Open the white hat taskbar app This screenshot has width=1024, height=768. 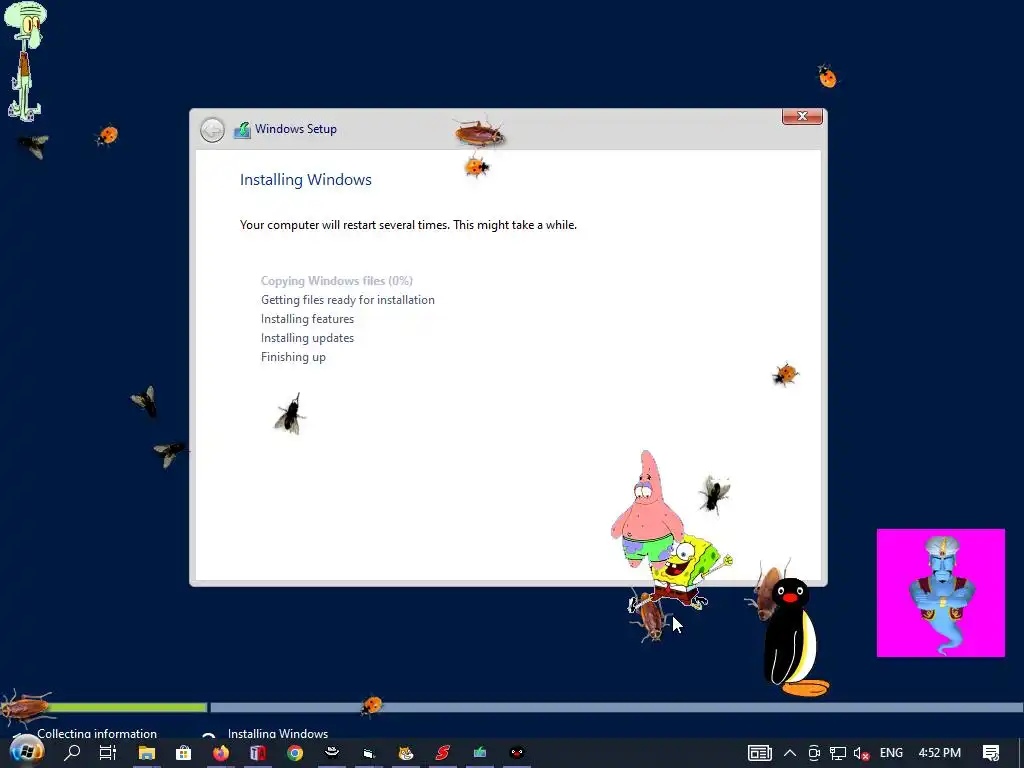pyautogui.click(x=332, y=752)
